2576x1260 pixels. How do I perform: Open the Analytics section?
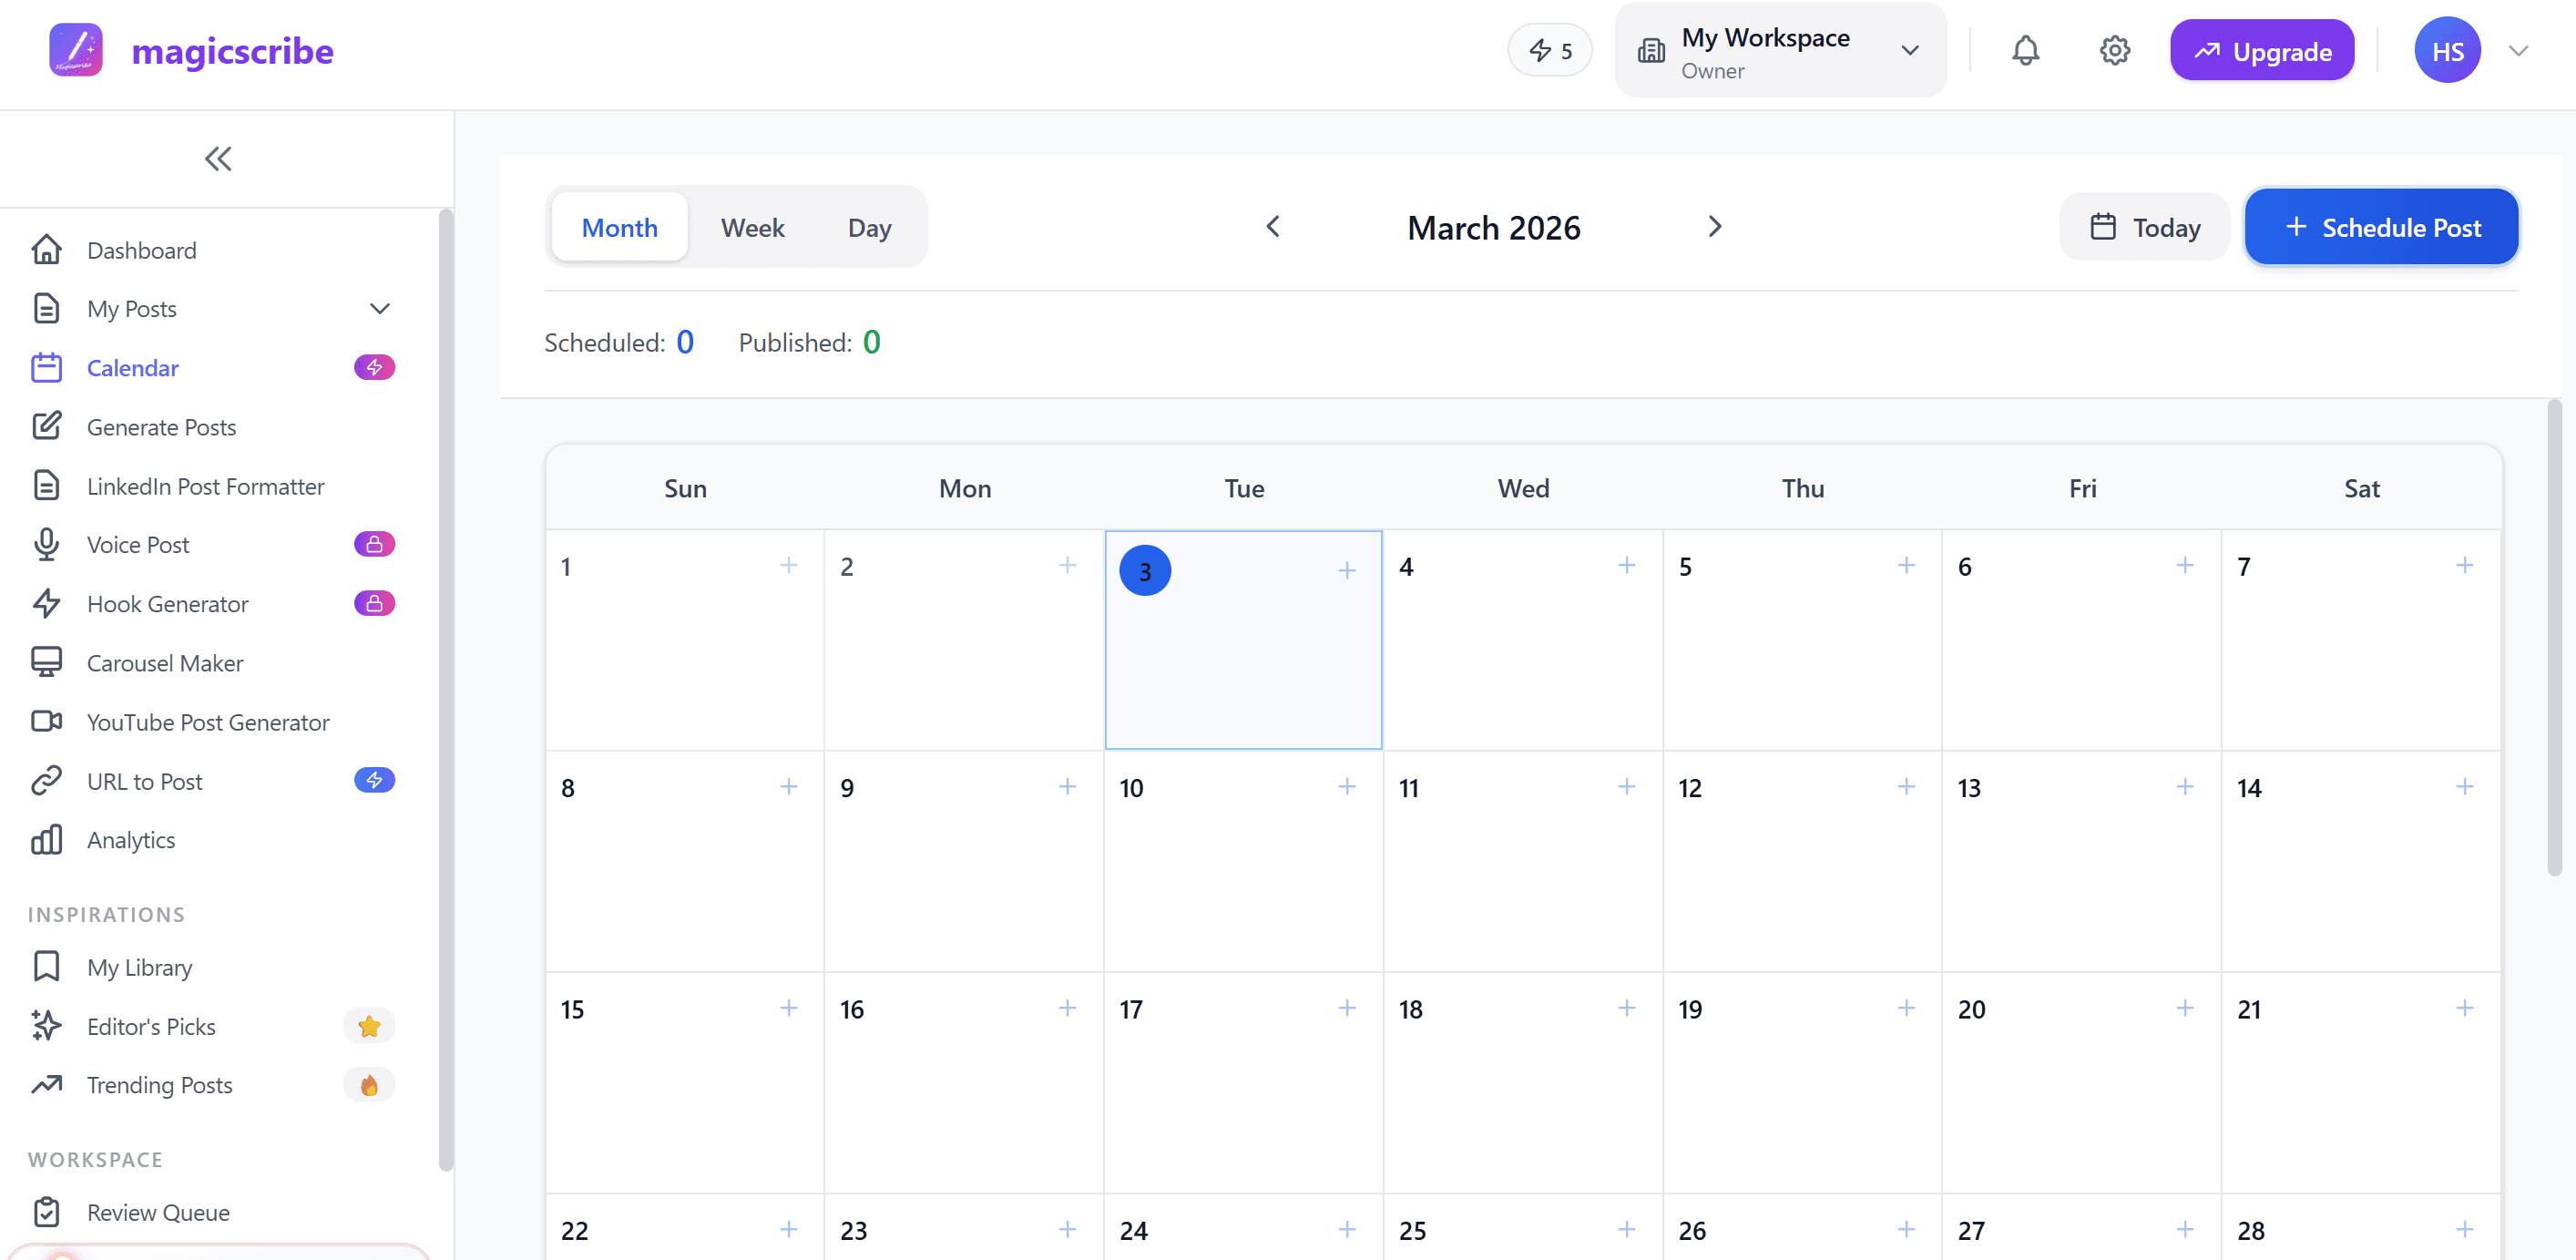pyautogui.click(x=130, y=840)
